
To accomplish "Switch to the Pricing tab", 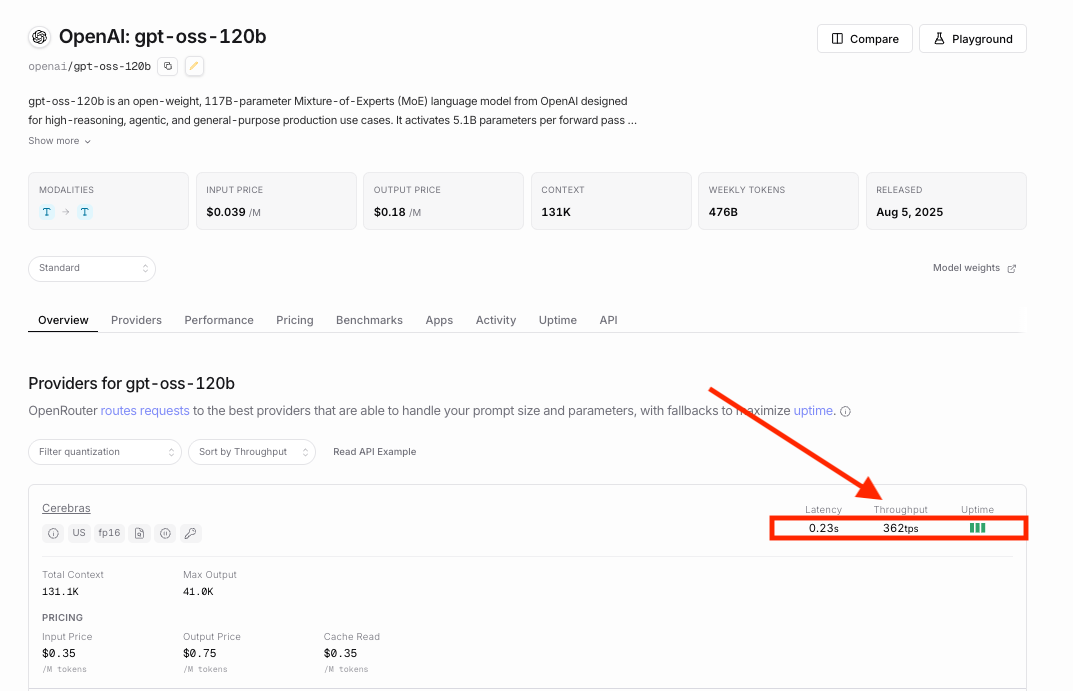I will point(295,320).
